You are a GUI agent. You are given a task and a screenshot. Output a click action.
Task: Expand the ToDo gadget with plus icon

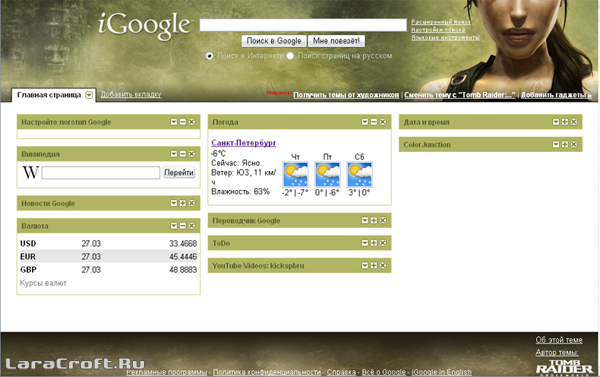(374, 243)
